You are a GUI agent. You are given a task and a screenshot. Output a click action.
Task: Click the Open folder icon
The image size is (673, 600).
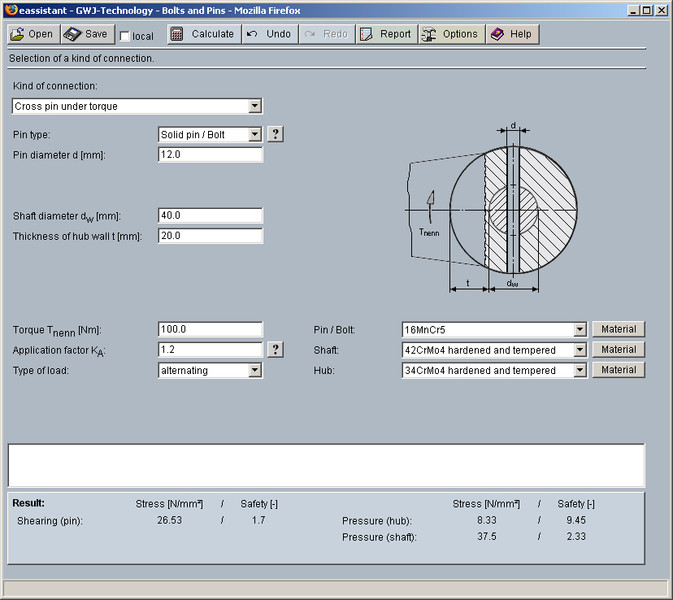(x=18, y=34)
